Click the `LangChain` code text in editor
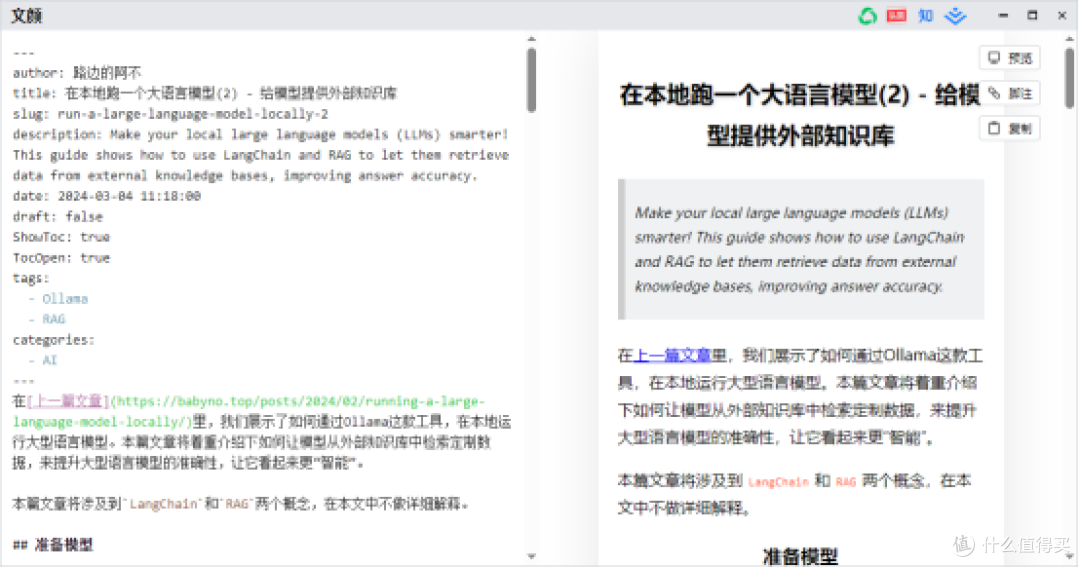Viewport: 1080px width, 567px height. click(x=163, y=504)
